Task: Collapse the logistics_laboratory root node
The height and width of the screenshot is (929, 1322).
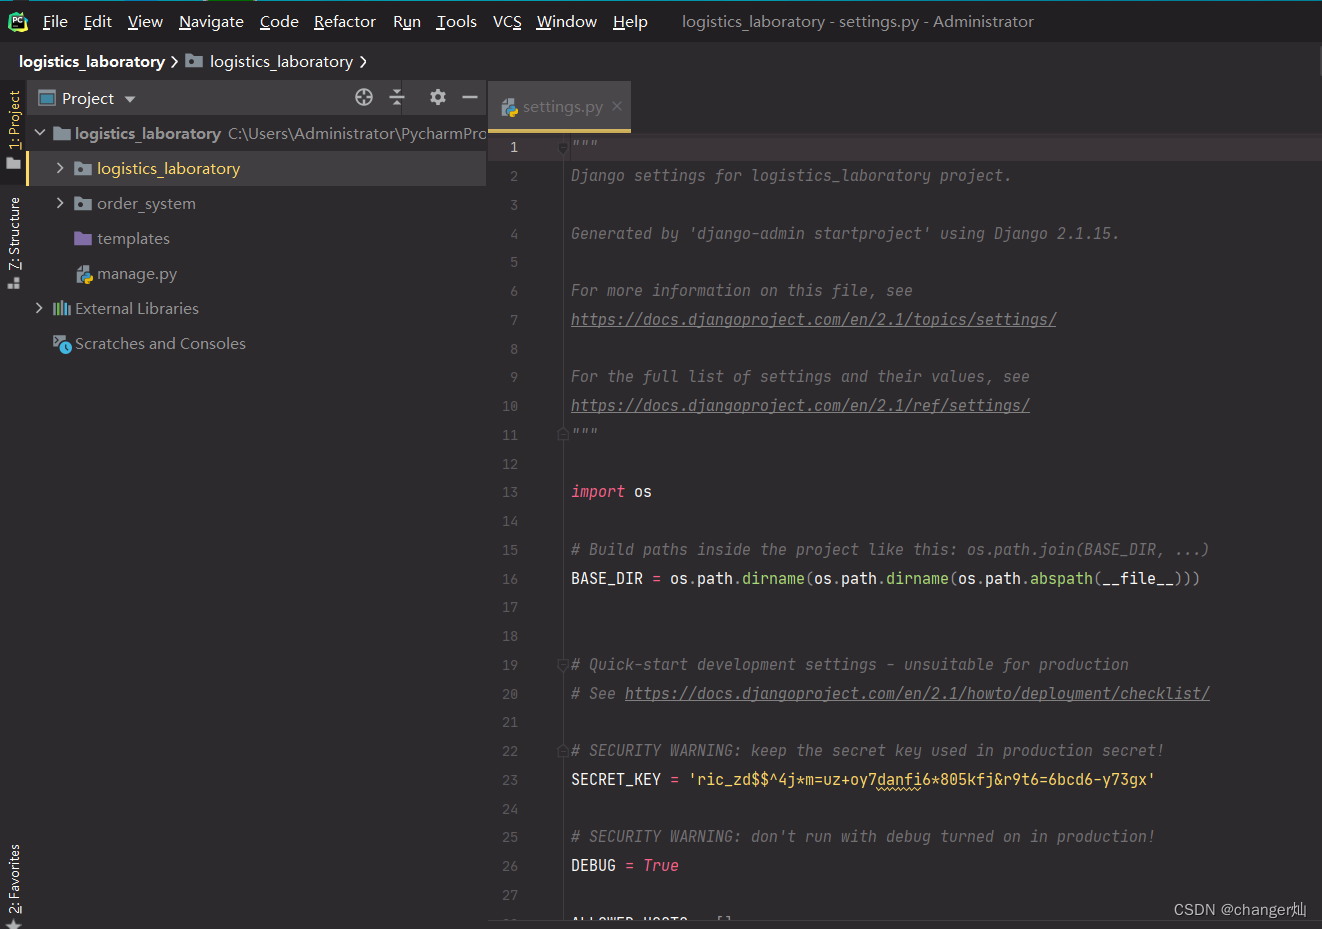Action: pos(40,133)
